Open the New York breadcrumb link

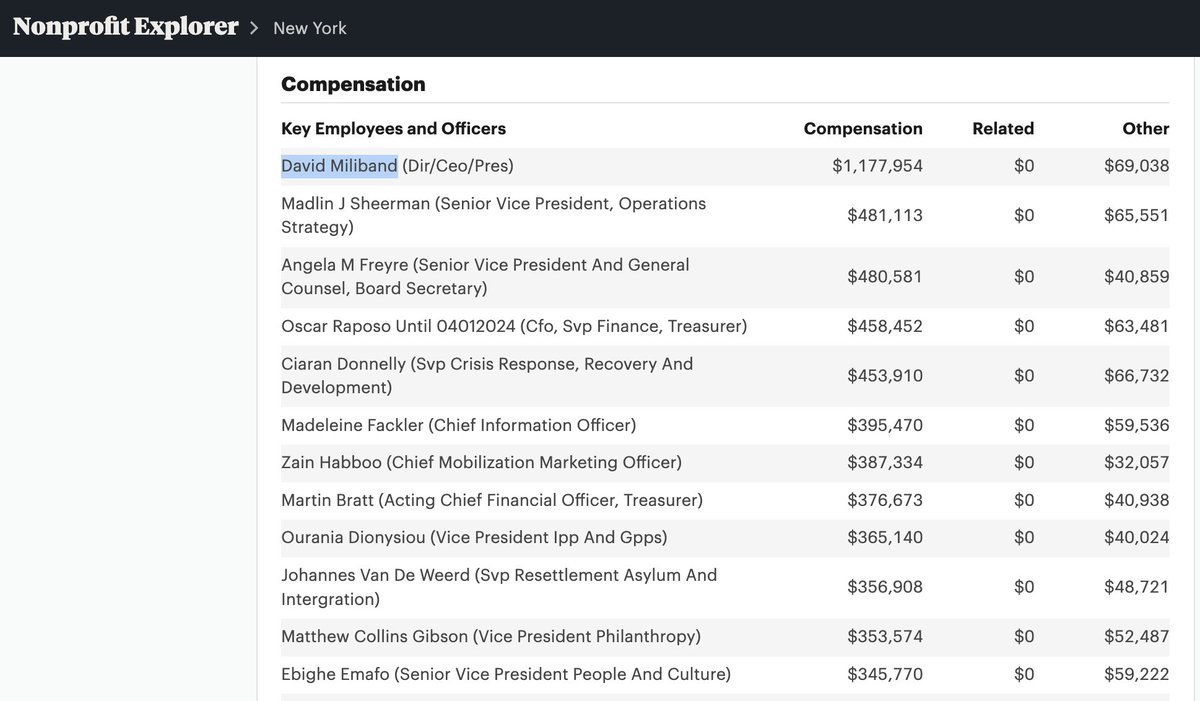tap(310, 28)
